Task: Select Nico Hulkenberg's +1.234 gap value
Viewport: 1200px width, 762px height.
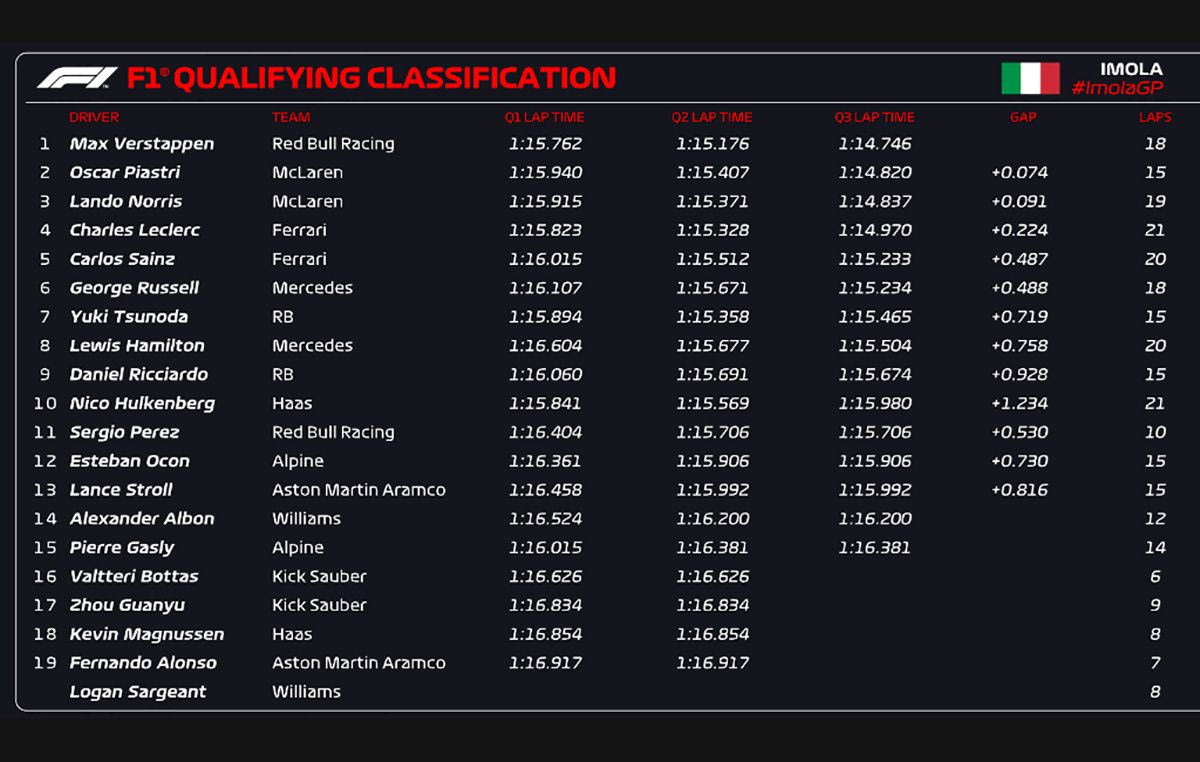Action: [1019, 403]
